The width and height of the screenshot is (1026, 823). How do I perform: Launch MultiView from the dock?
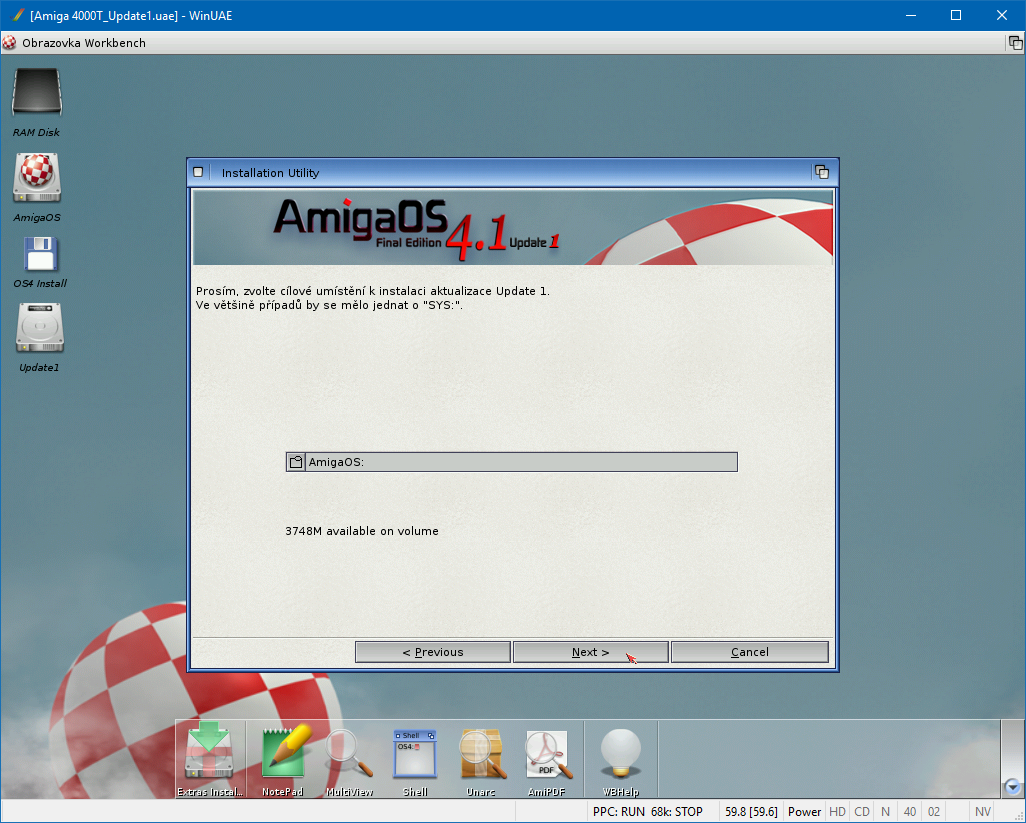click(349, 754)
